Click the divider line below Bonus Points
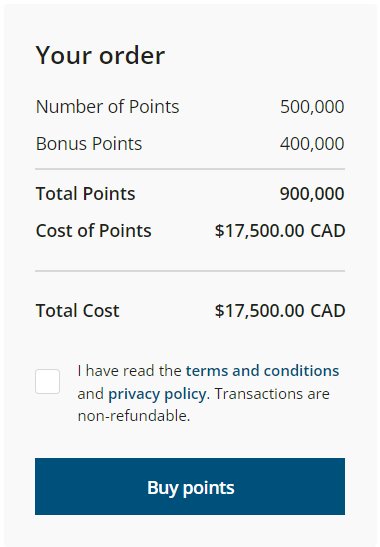This screenshot has width=380, height=547. pos(190,169)
